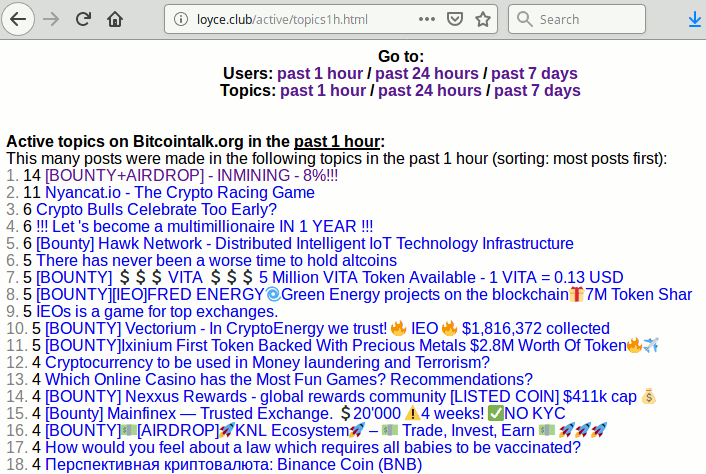Image resolution: width=706 pixels, height=474 pixels.
Task: Open the Online Casino Recommendations topic
Action: pyautogui.click(x=289, y=379)
